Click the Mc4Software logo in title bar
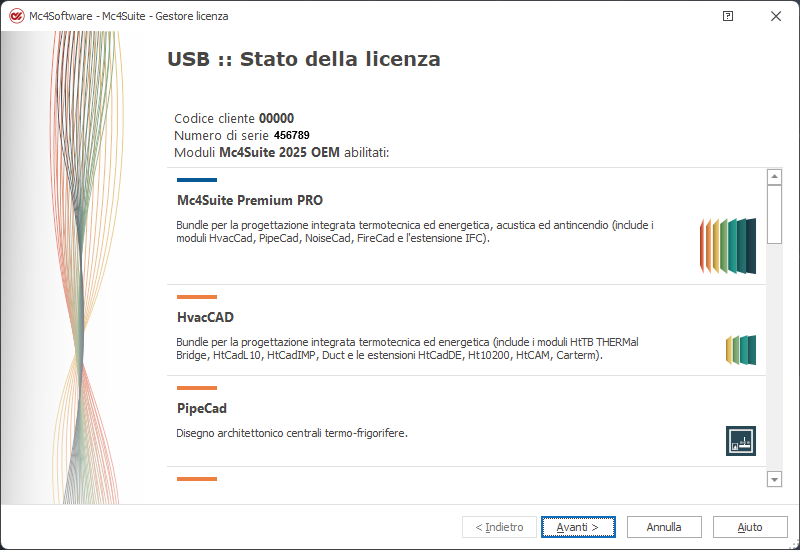This screenshot has width=800, height=550. [17, 16]
